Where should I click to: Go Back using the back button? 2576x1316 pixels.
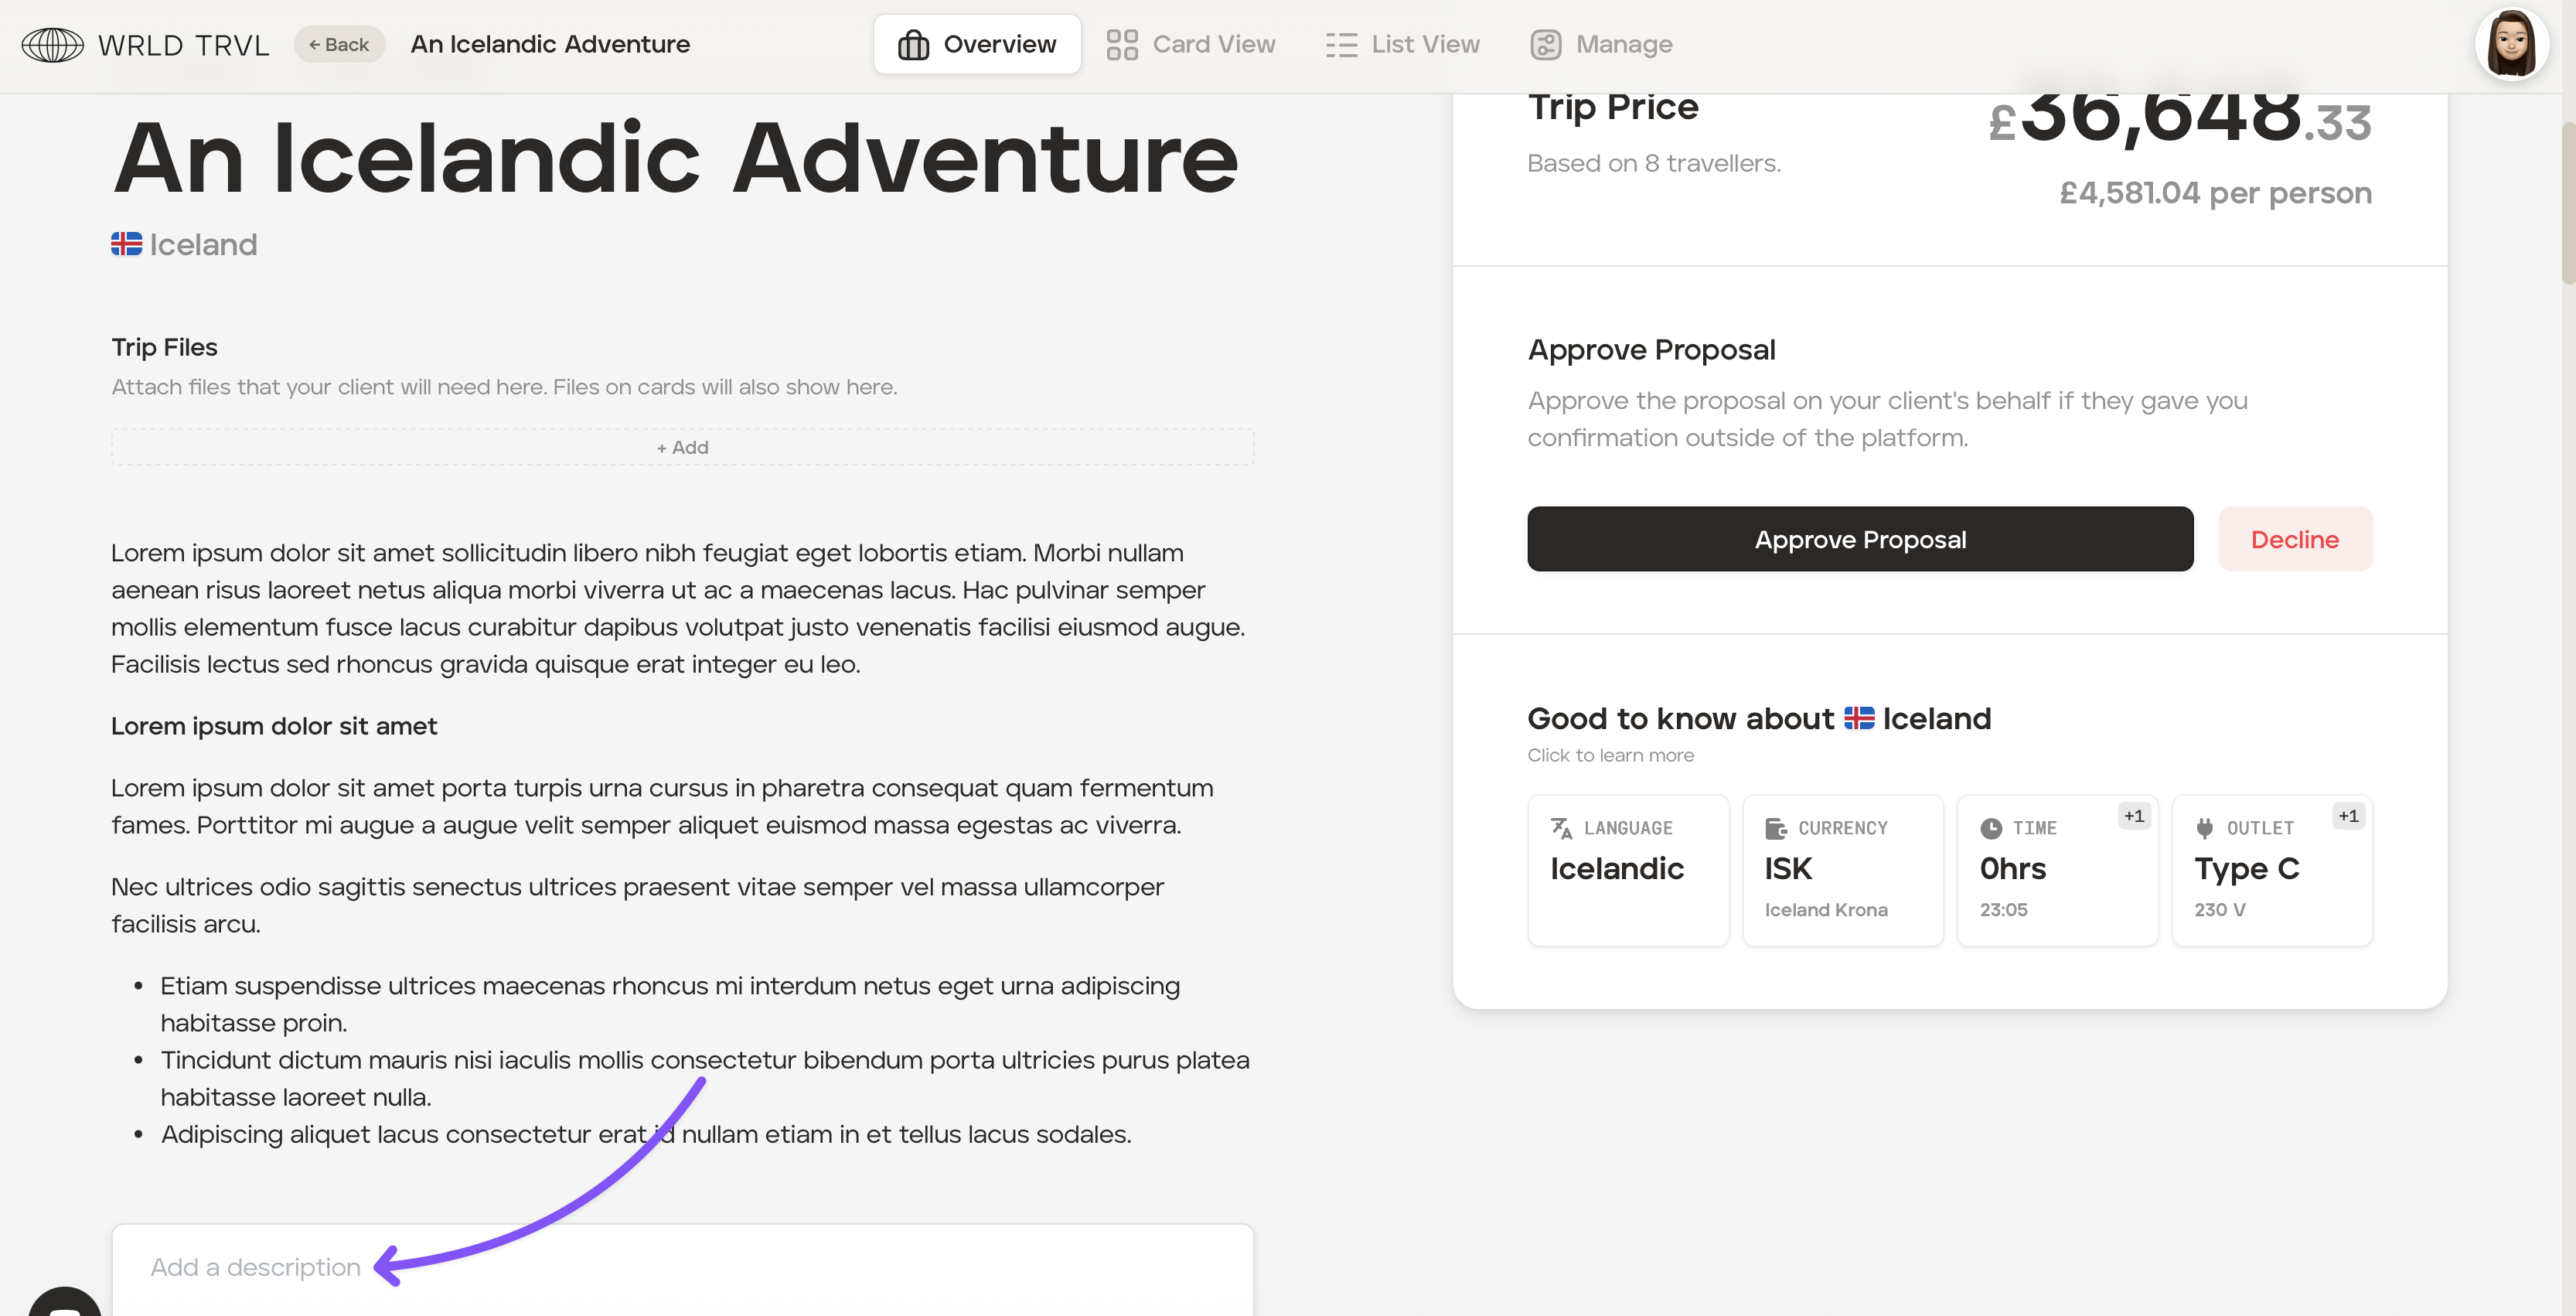coord(339,45)
